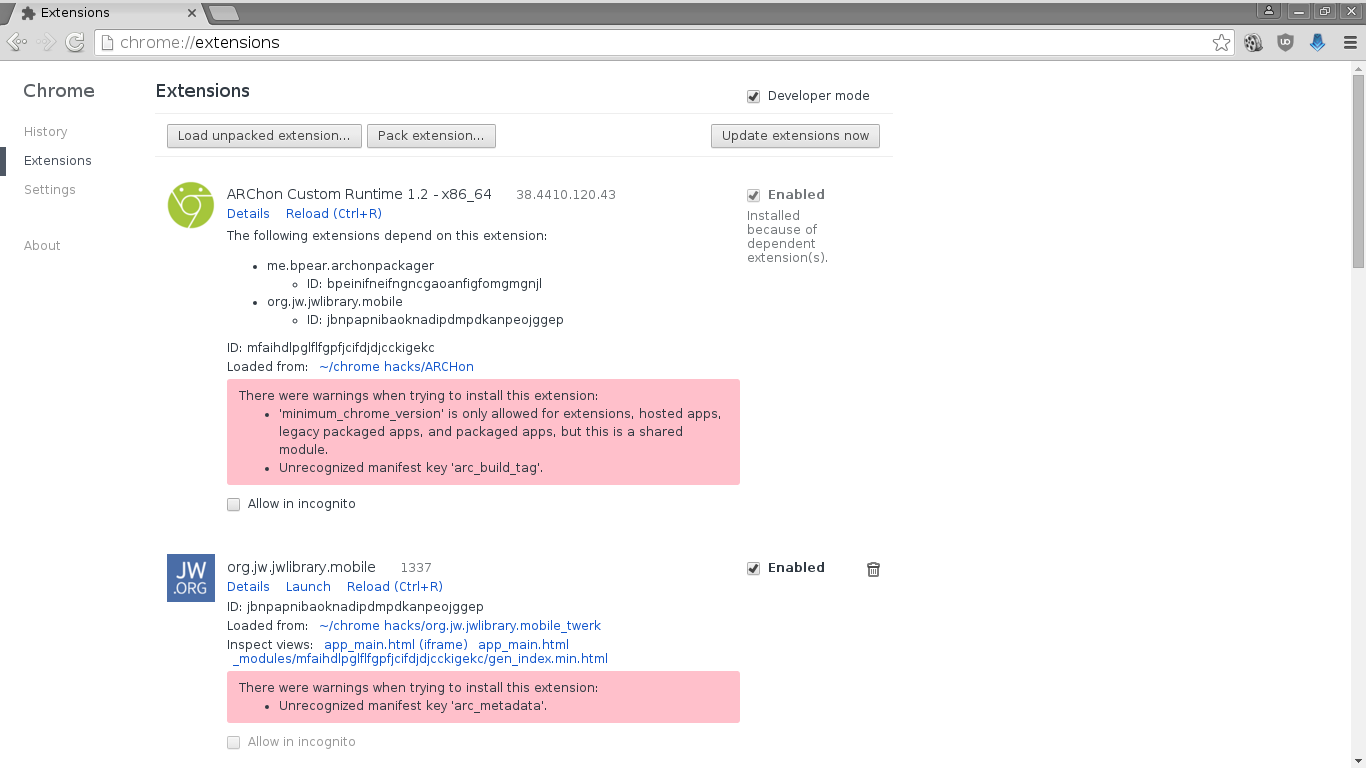Click the ID mfaihdlpglflfgpfjcifdjdjcckigekc text

(x=331, y=347)
